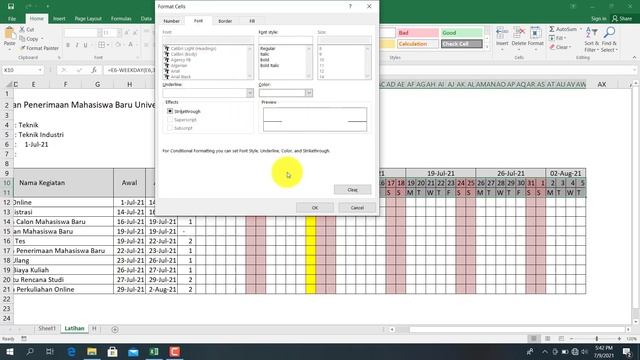The height and width of the screenshot is (360, 640).
Task: Open Windows Start menu
Action: click(10, 352)
